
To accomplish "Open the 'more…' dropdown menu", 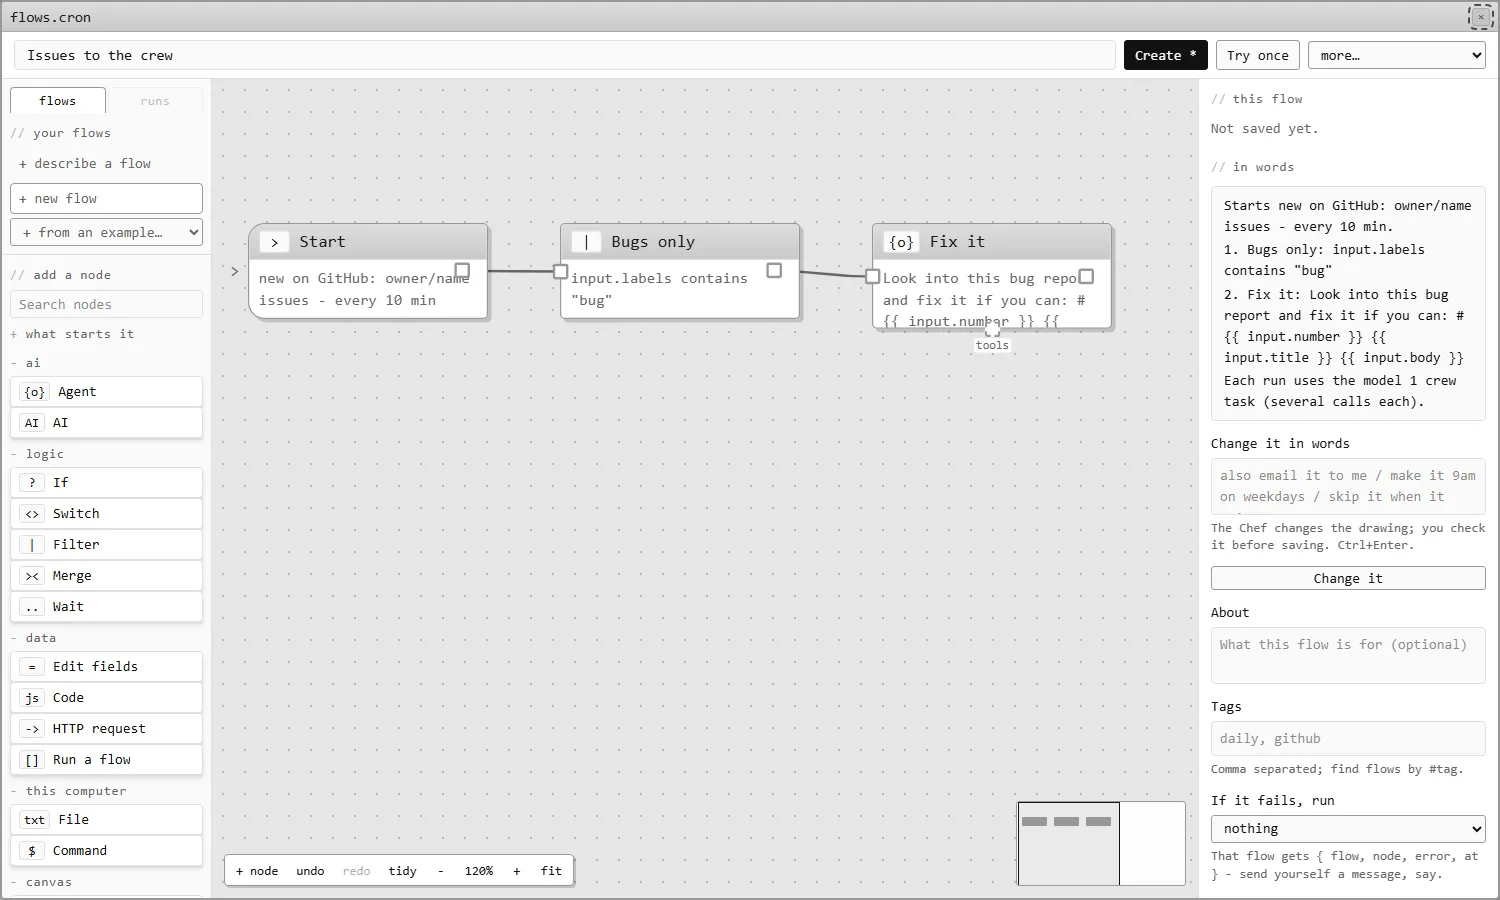I will tap(1396, 55).
